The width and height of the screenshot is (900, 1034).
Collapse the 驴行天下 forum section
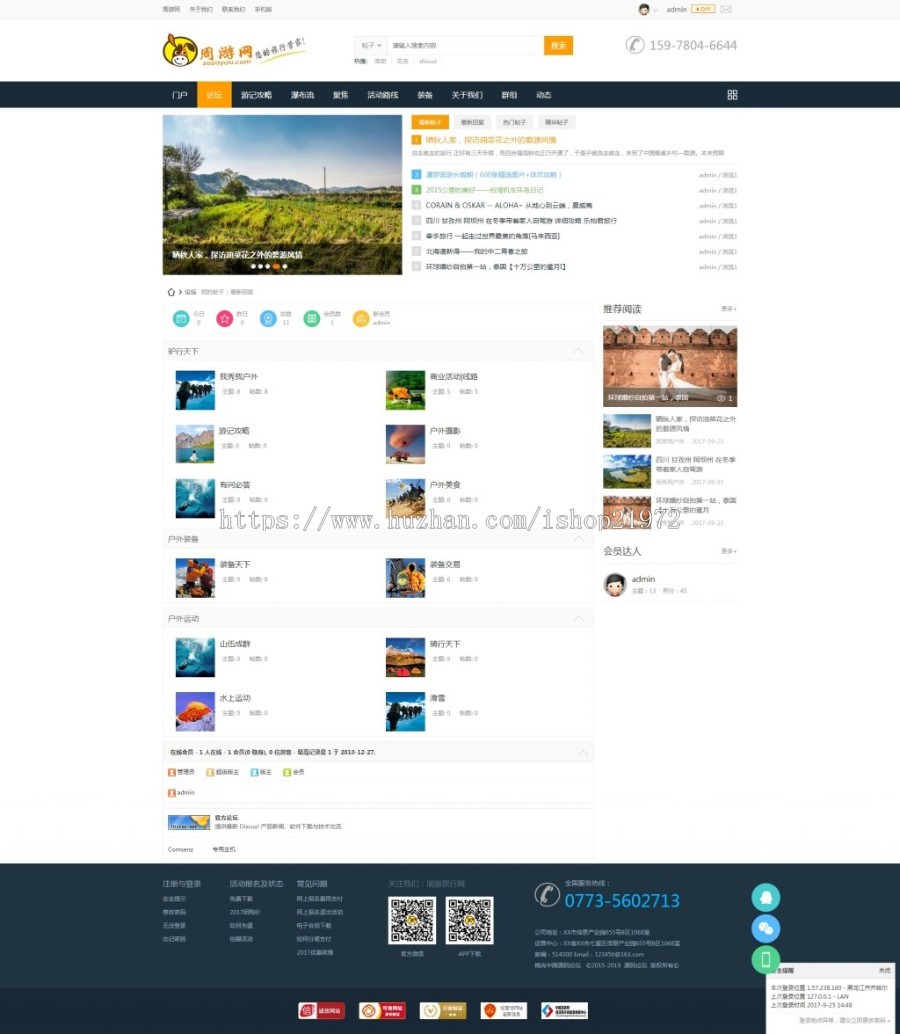point(578,351)
